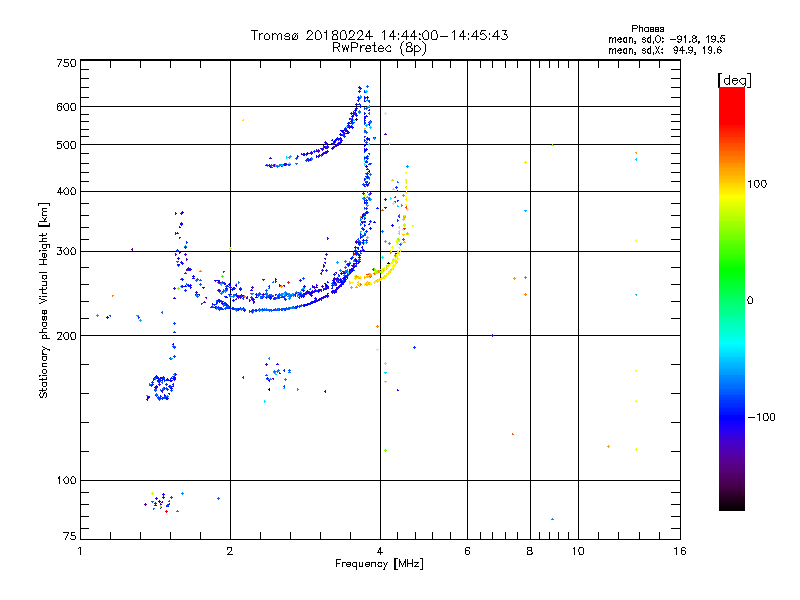Screen dimensions: 800x600
Task: Click the '100' colorbar tick label
Action: coord(757,184)
